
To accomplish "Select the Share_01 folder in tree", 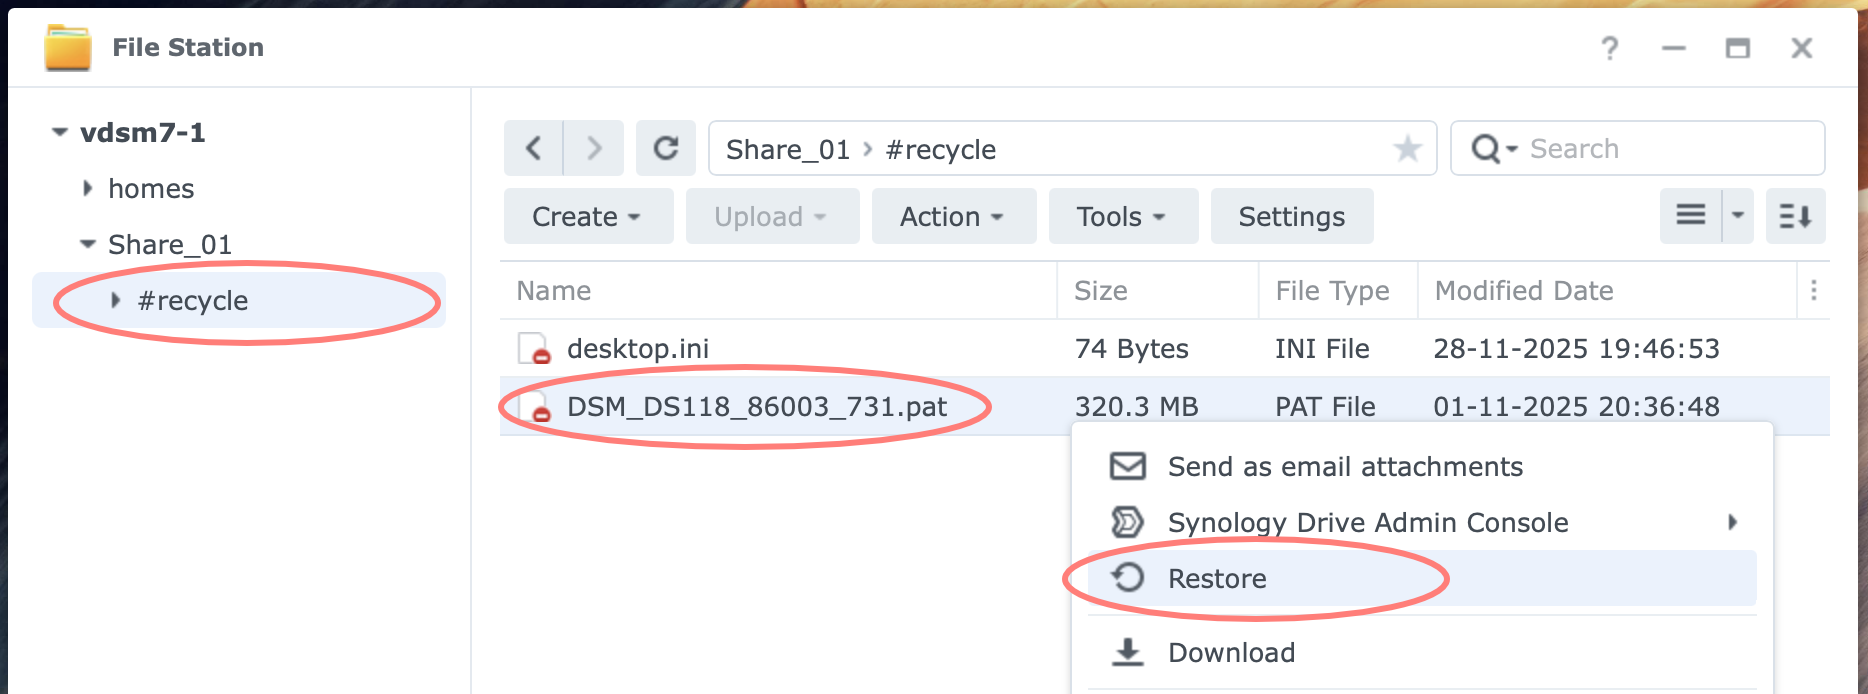I will [170, 244].
